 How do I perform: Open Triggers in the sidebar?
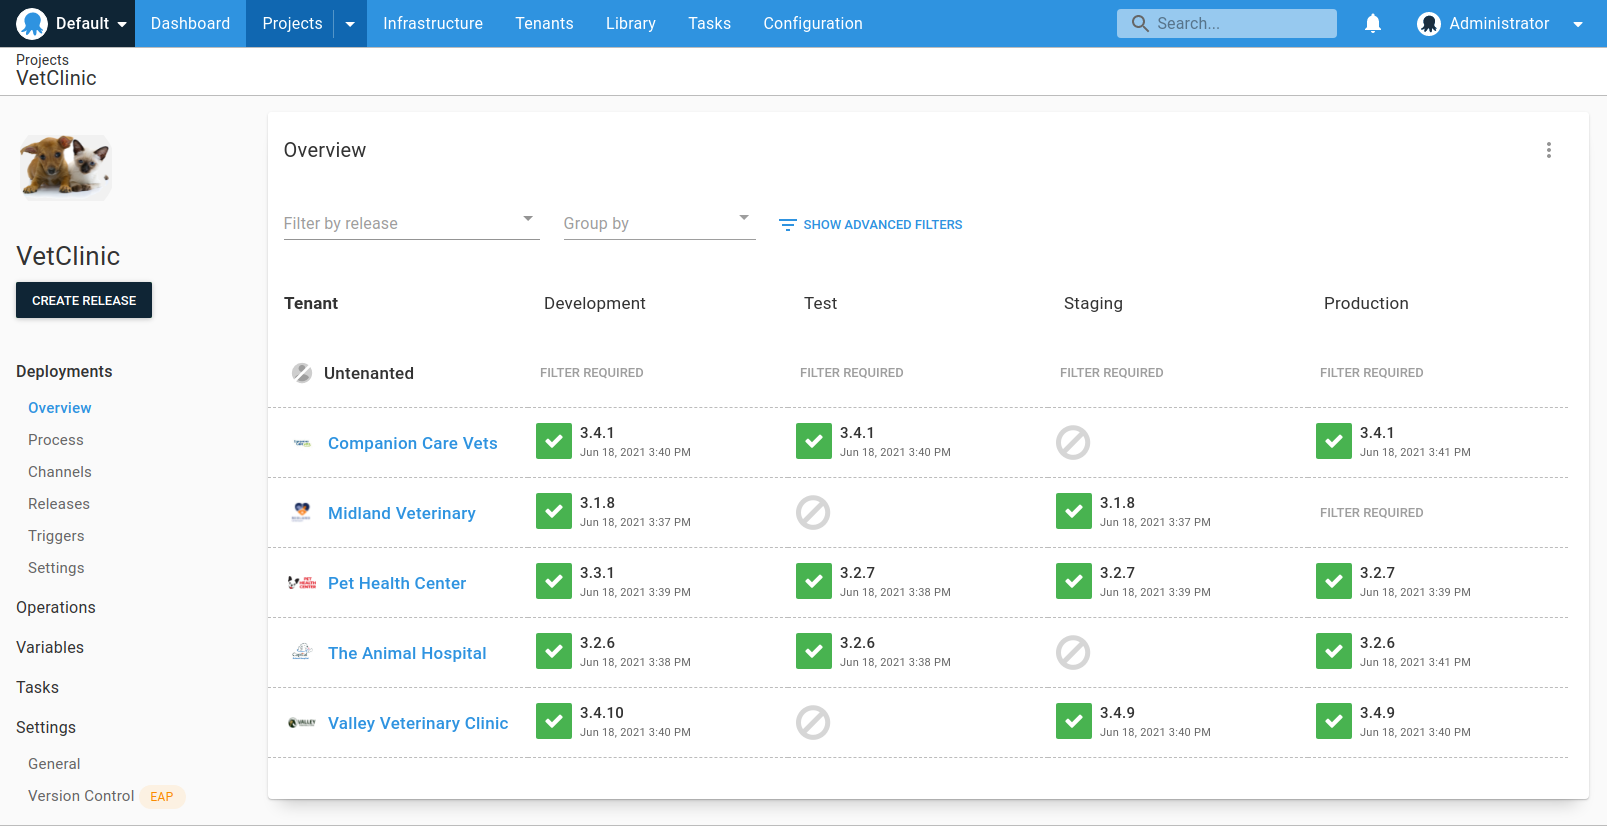[56, 536]
